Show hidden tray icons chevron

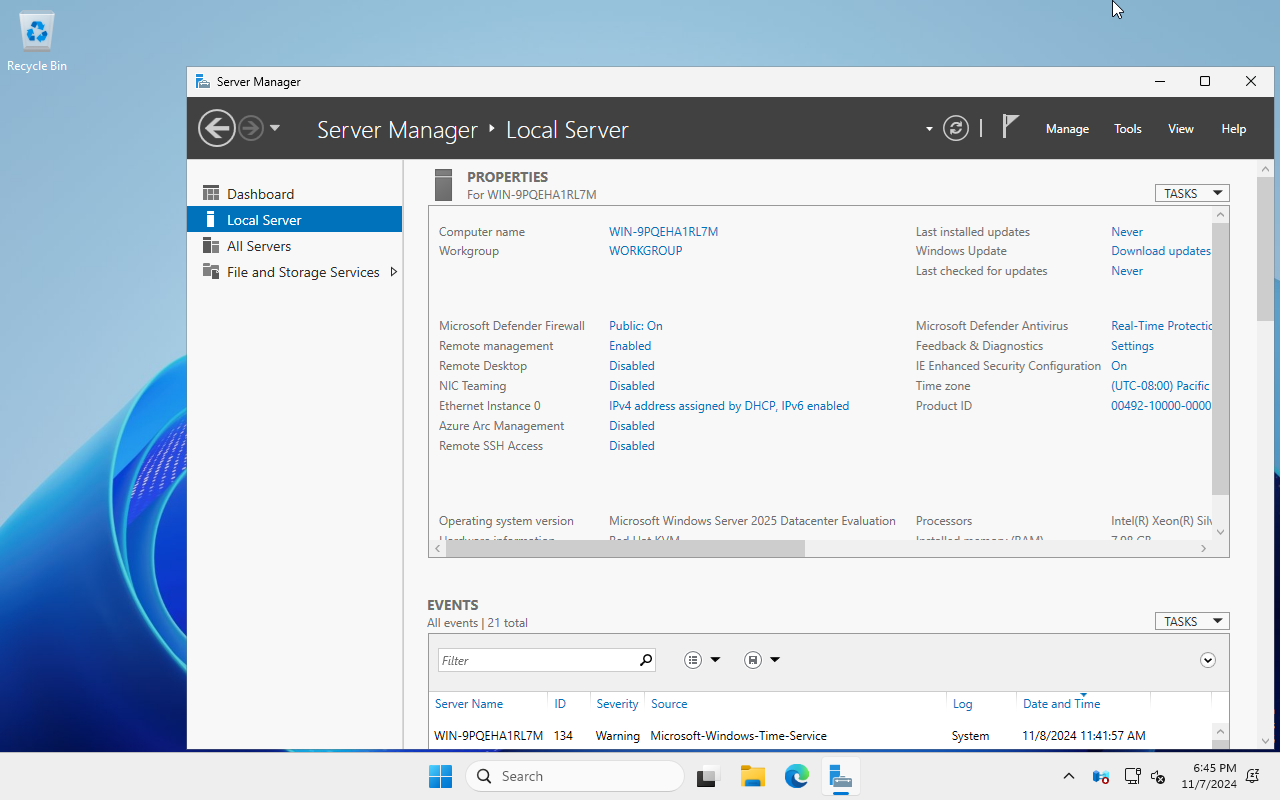1069,776
